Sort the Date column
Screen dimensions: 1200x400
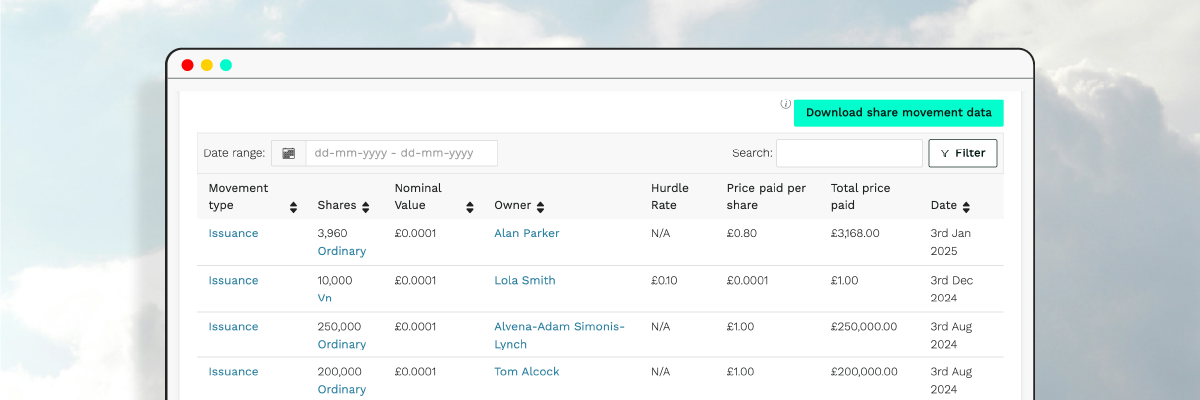[967, 207]
